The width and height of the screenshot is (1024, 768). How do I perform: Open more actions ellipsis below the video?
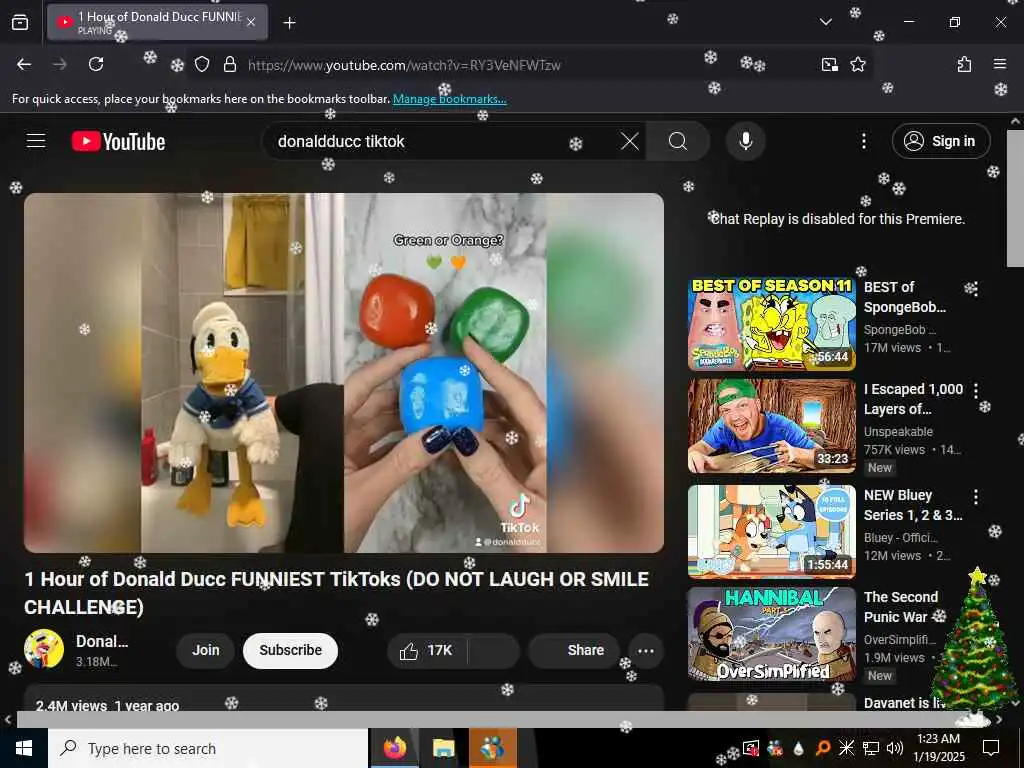point(646,650)
